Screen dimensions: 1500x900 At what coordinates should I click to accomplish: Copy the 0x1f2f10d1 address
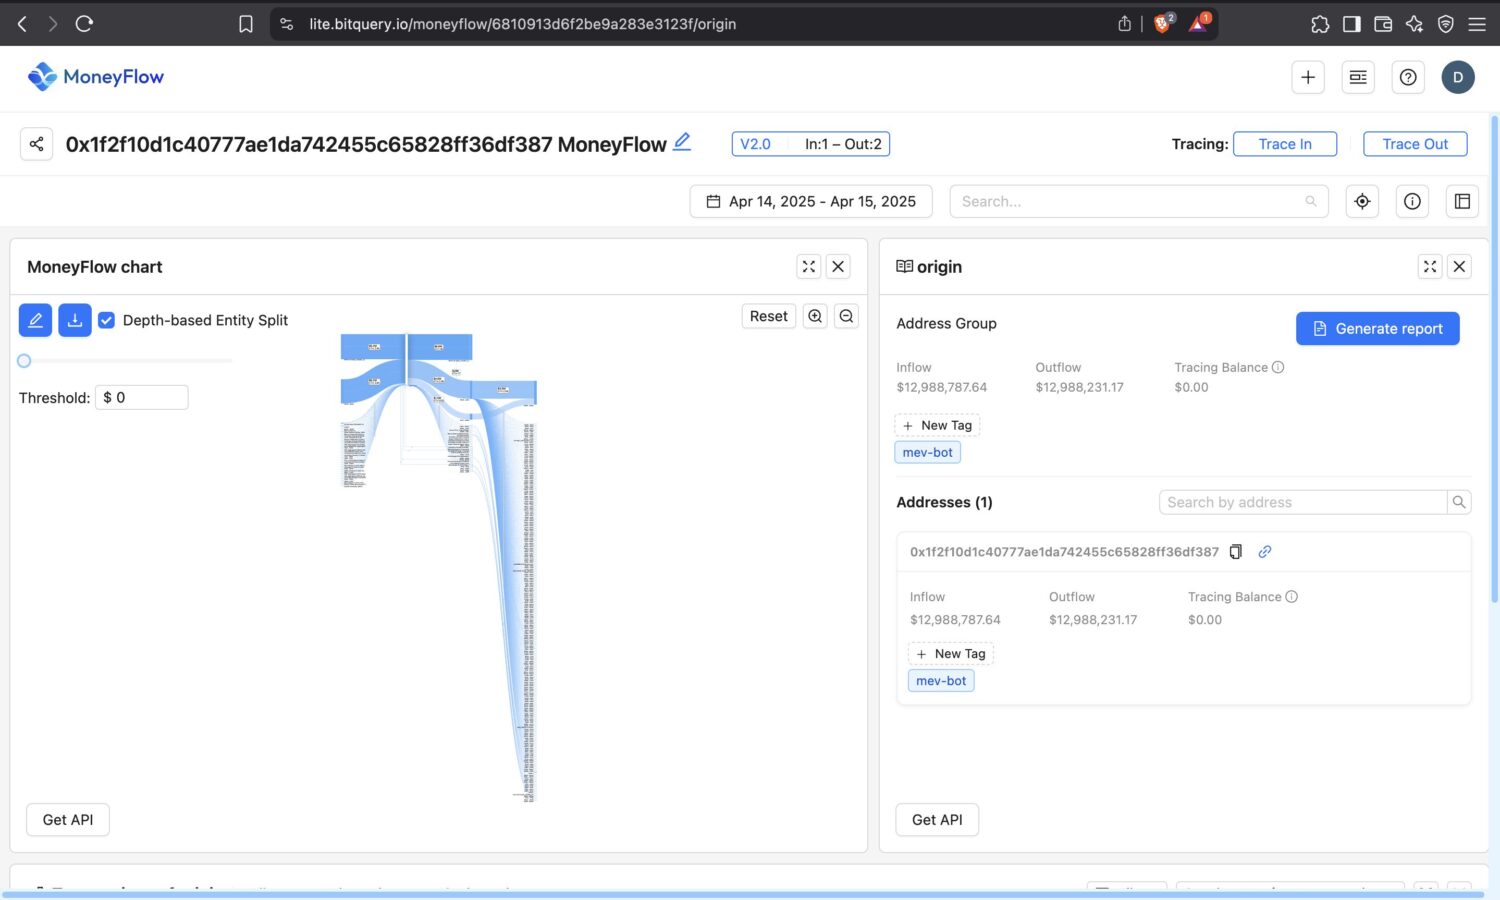click(x=1236, y=552)
